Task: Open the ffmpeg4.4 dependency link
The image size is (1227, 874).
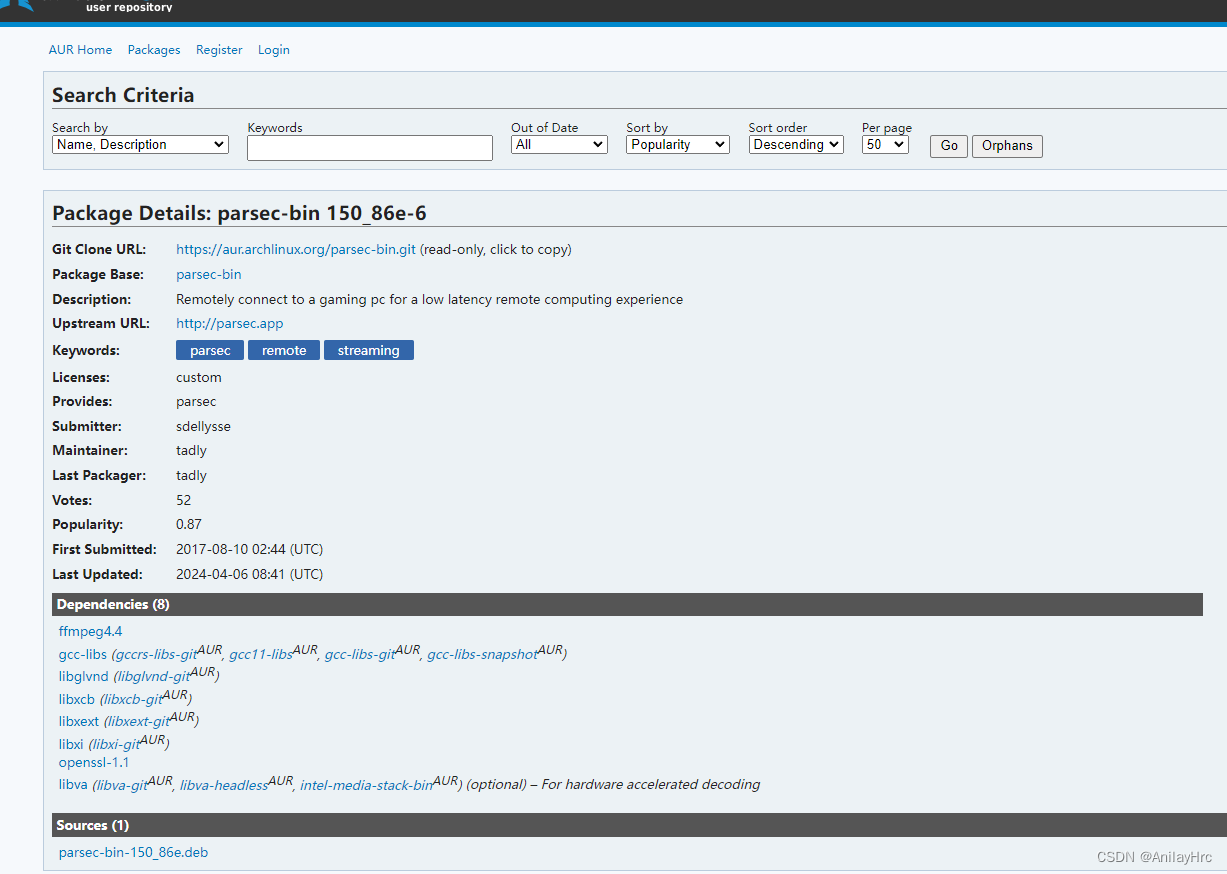Action: [x=90, y=631]
